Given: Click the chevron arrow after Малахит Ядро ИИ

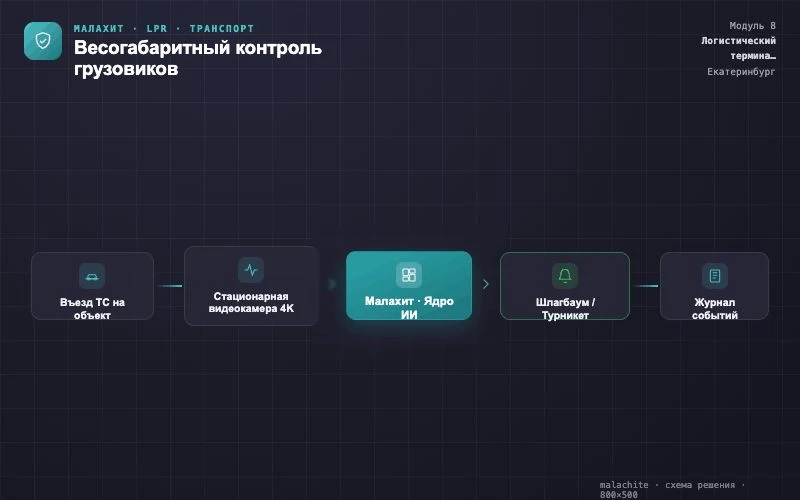Looking at the screenshot, I should click(486, 284).
